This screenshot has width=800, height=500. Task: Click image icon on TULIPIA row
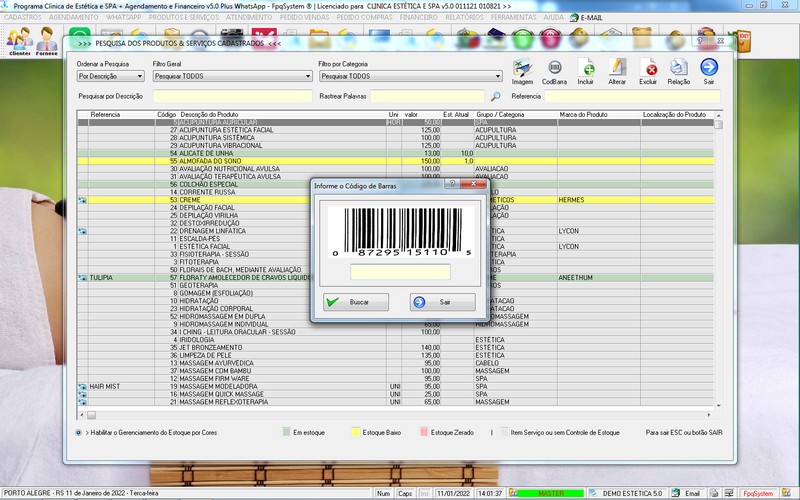[x=82, y=278]
